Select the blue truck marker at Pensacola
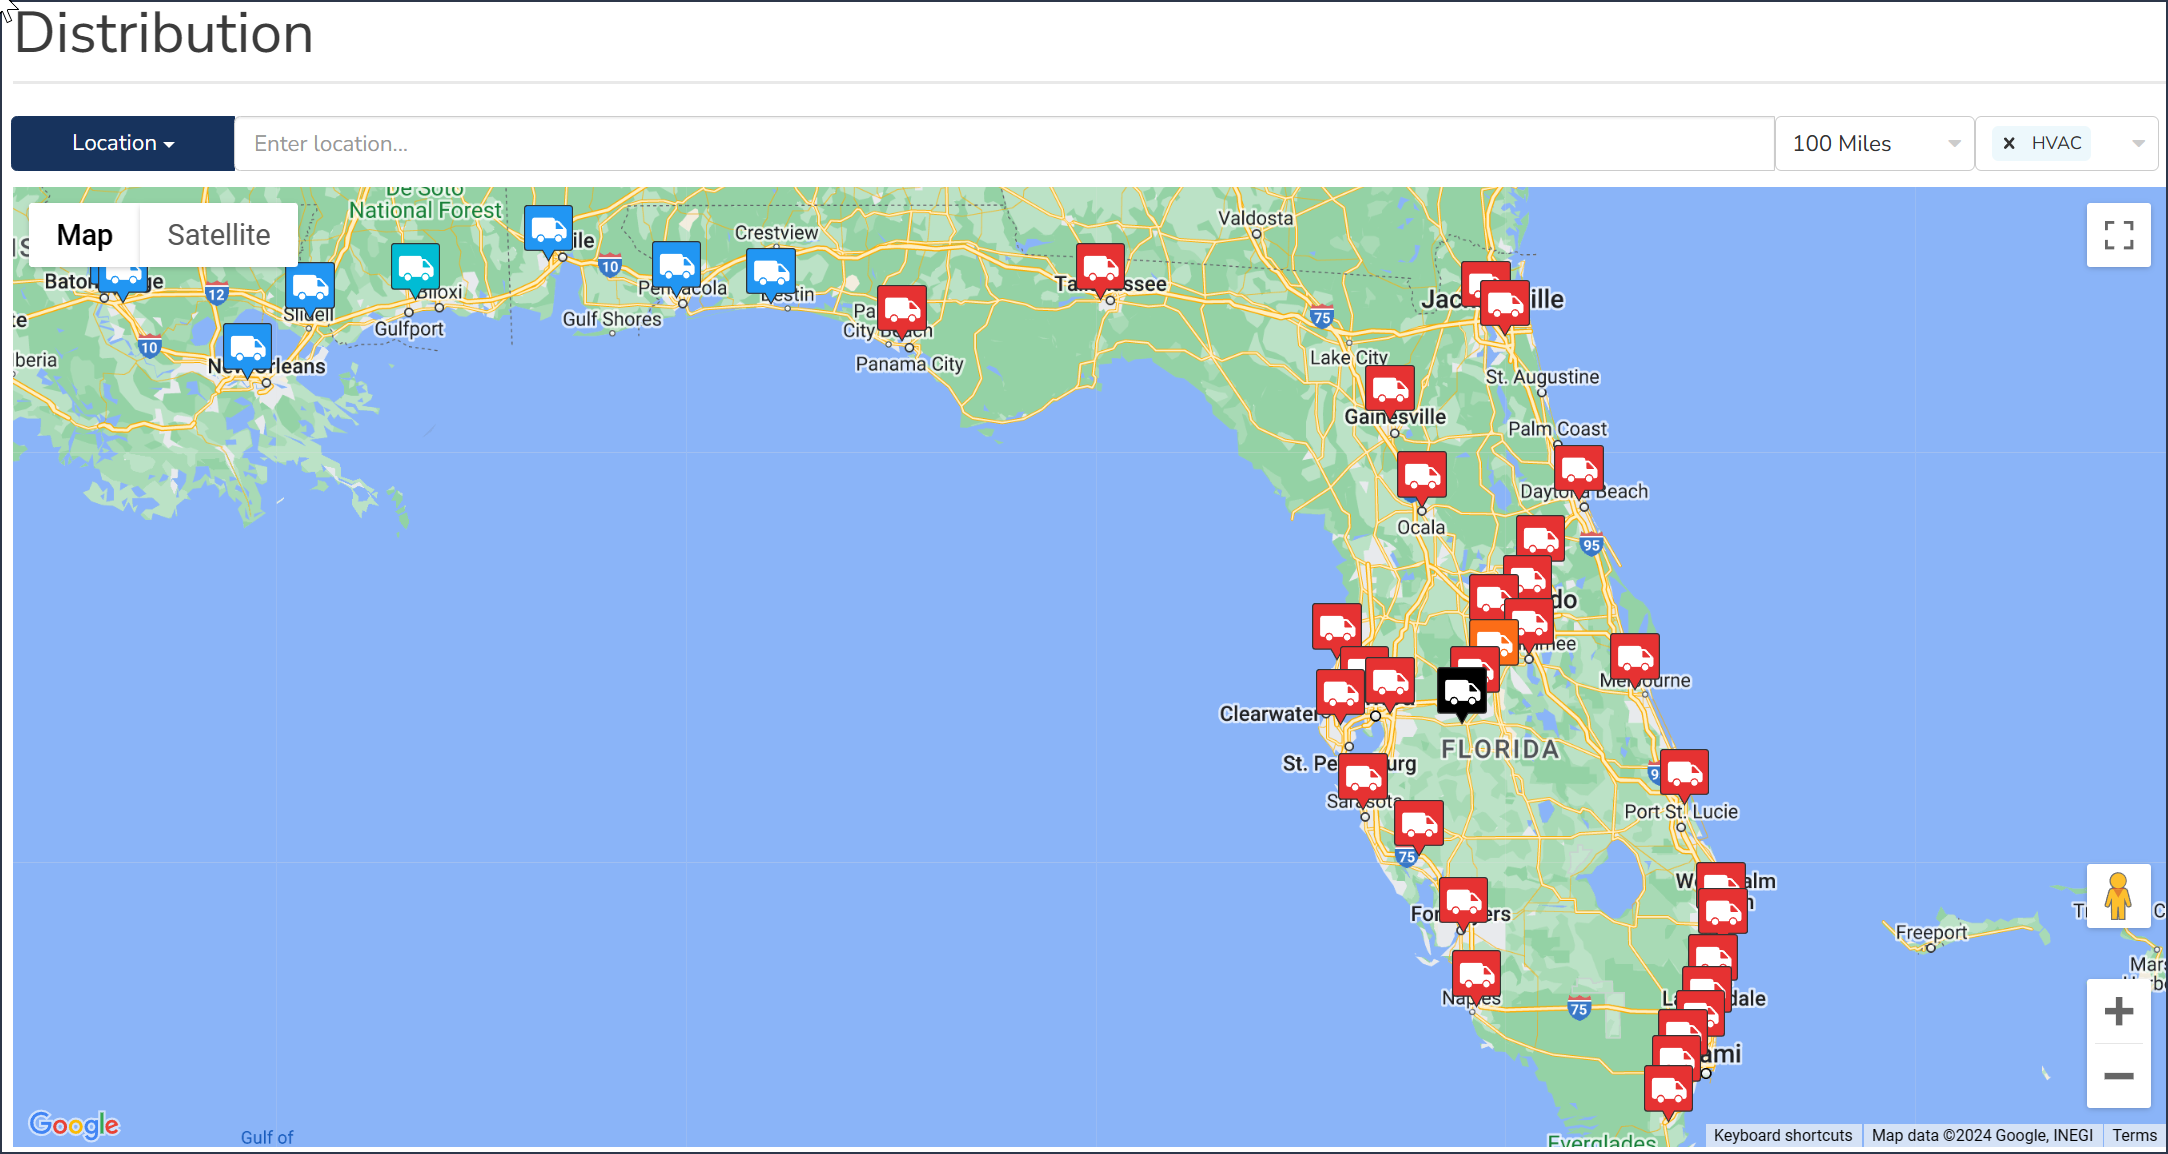Image resolution: width=2168 pixels, height=1154 pixels. point(676,267)
